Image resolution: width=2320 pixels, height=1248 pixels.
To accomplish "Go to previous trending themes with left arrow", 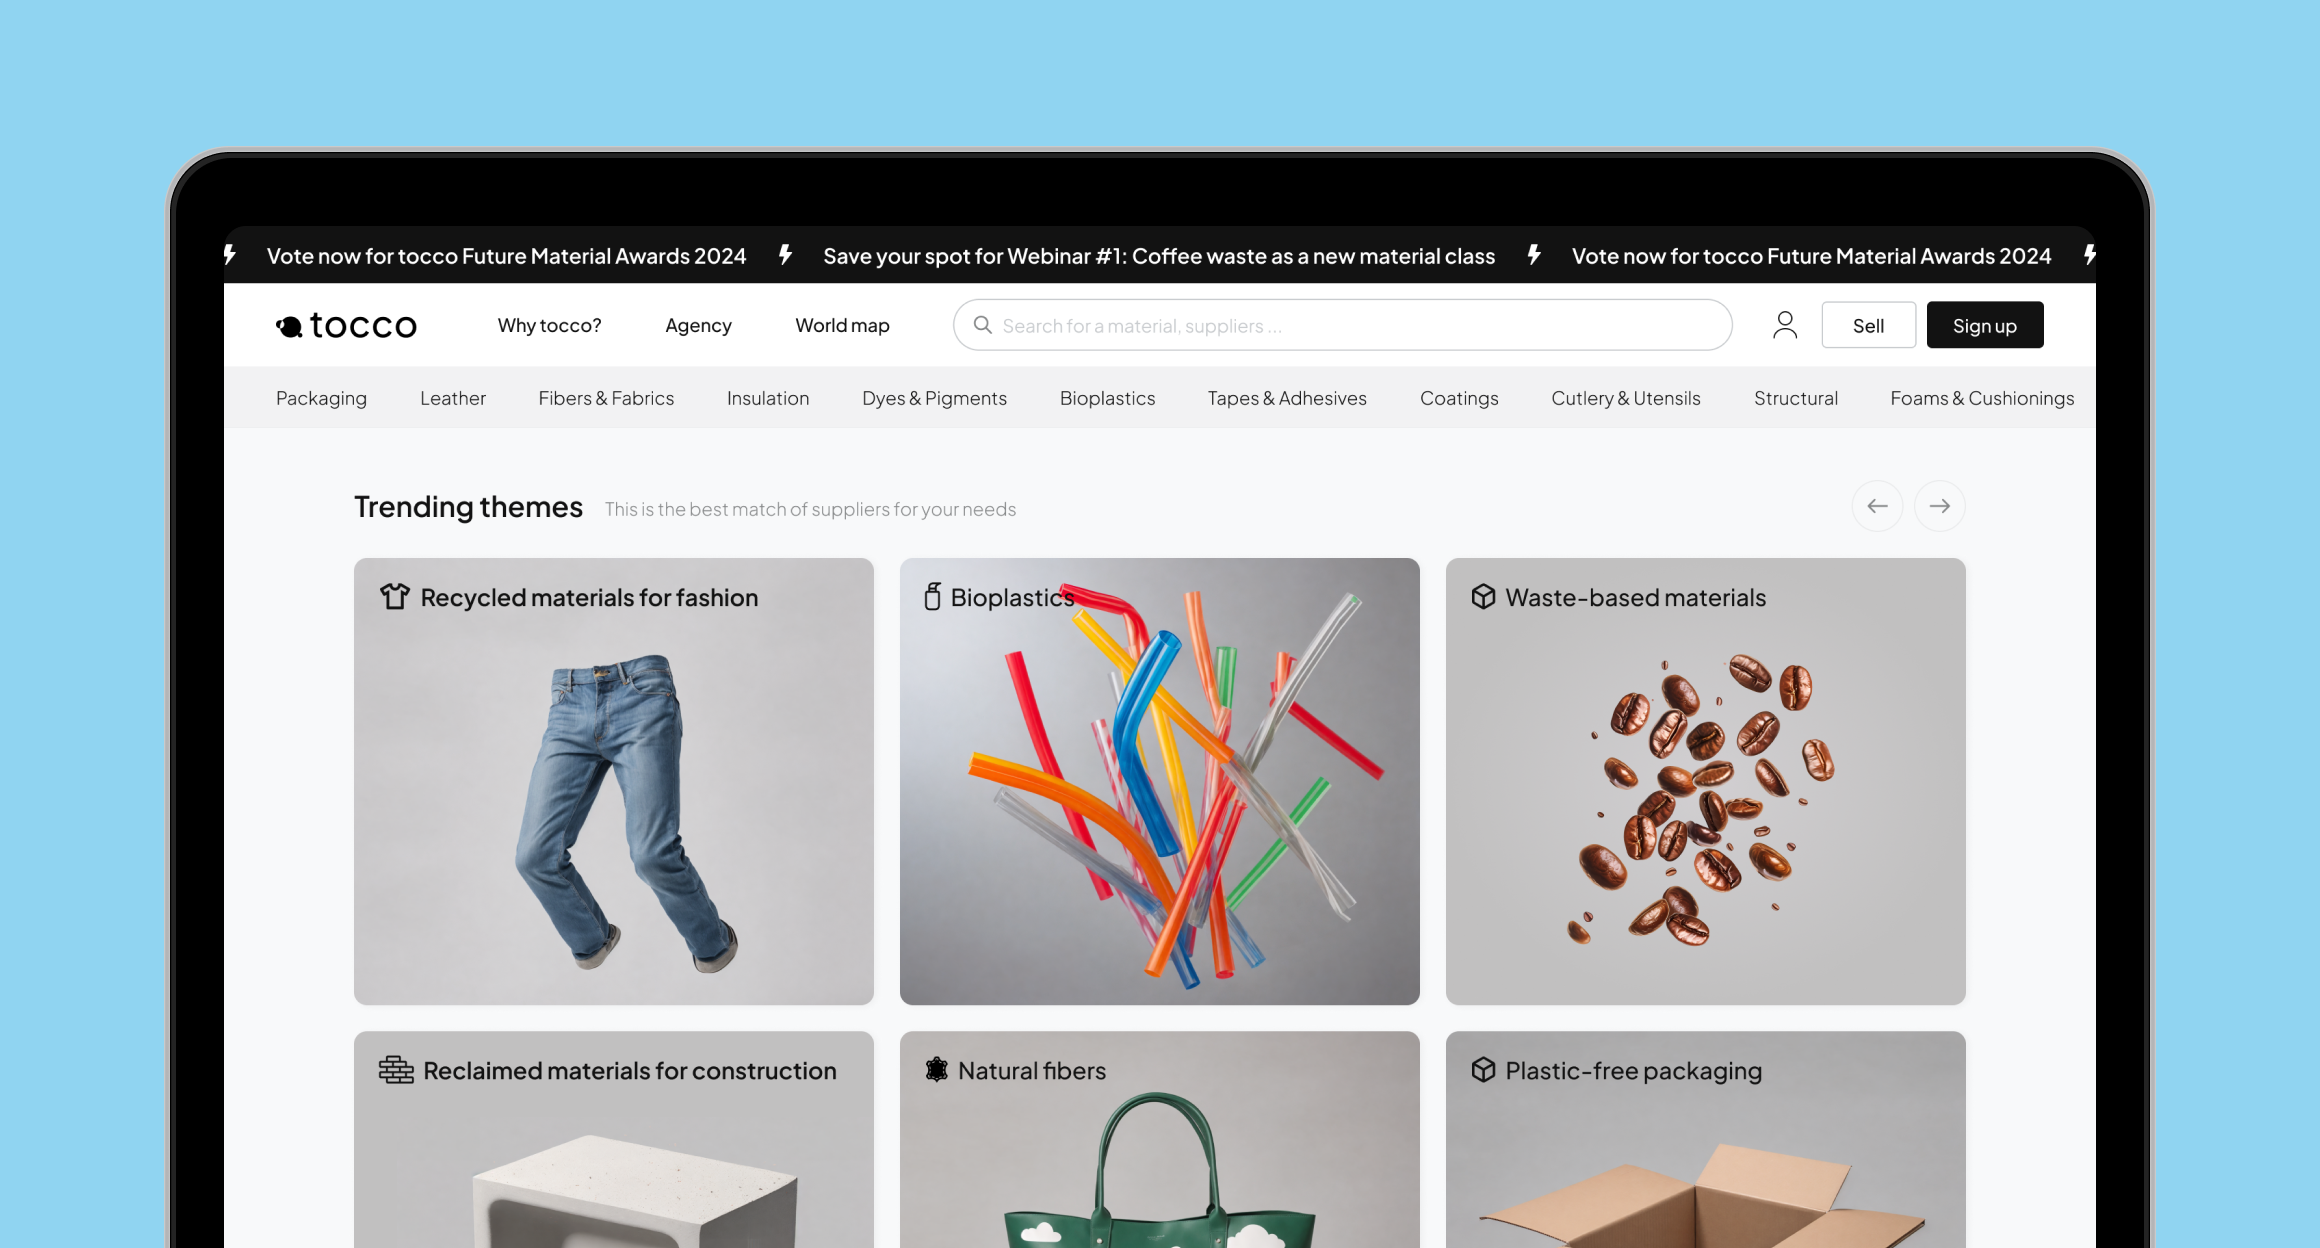I will (1877, 506).
